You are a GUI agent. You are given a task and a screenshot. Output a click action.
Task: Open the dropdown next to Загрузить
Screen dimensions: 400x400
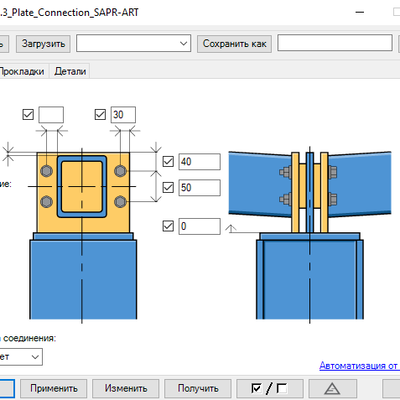(134, 43)
